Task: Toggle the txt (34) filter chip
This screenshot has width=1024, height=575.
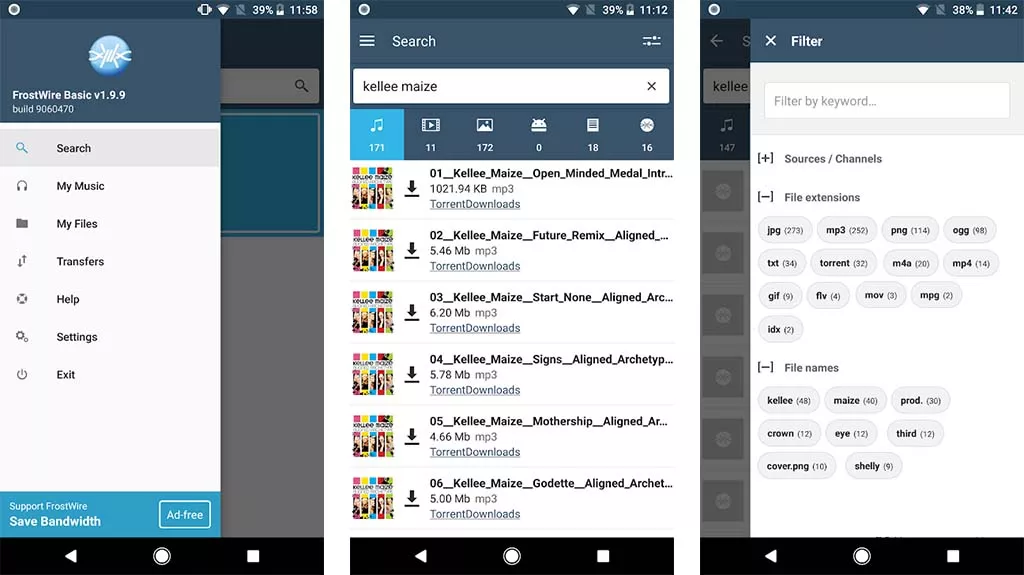Action: [x=782, y=263]
